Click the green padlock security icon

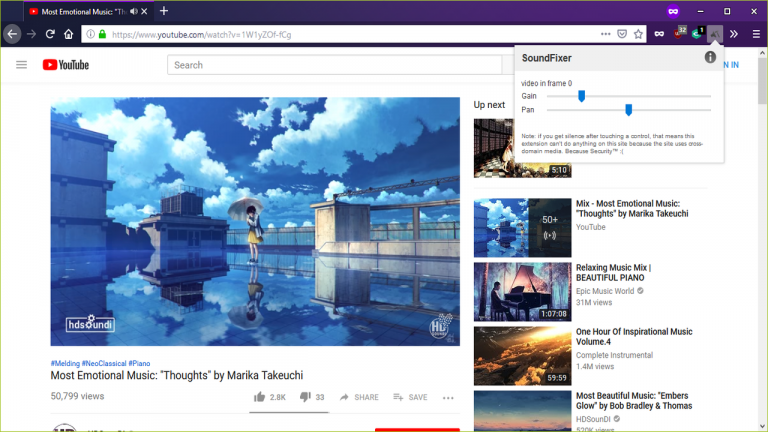(102, 34)
